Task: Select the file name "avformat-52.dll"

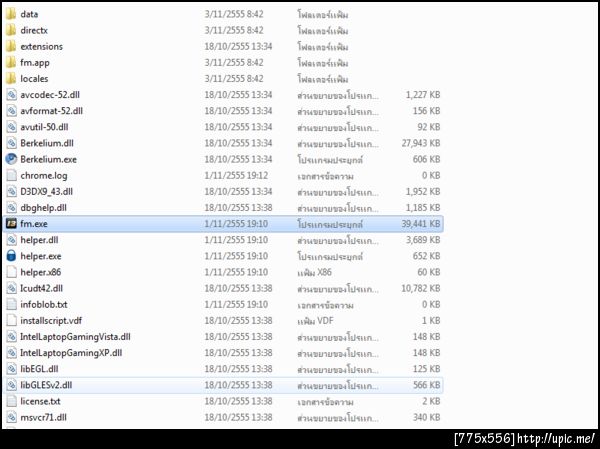Action: click(52, 111)
